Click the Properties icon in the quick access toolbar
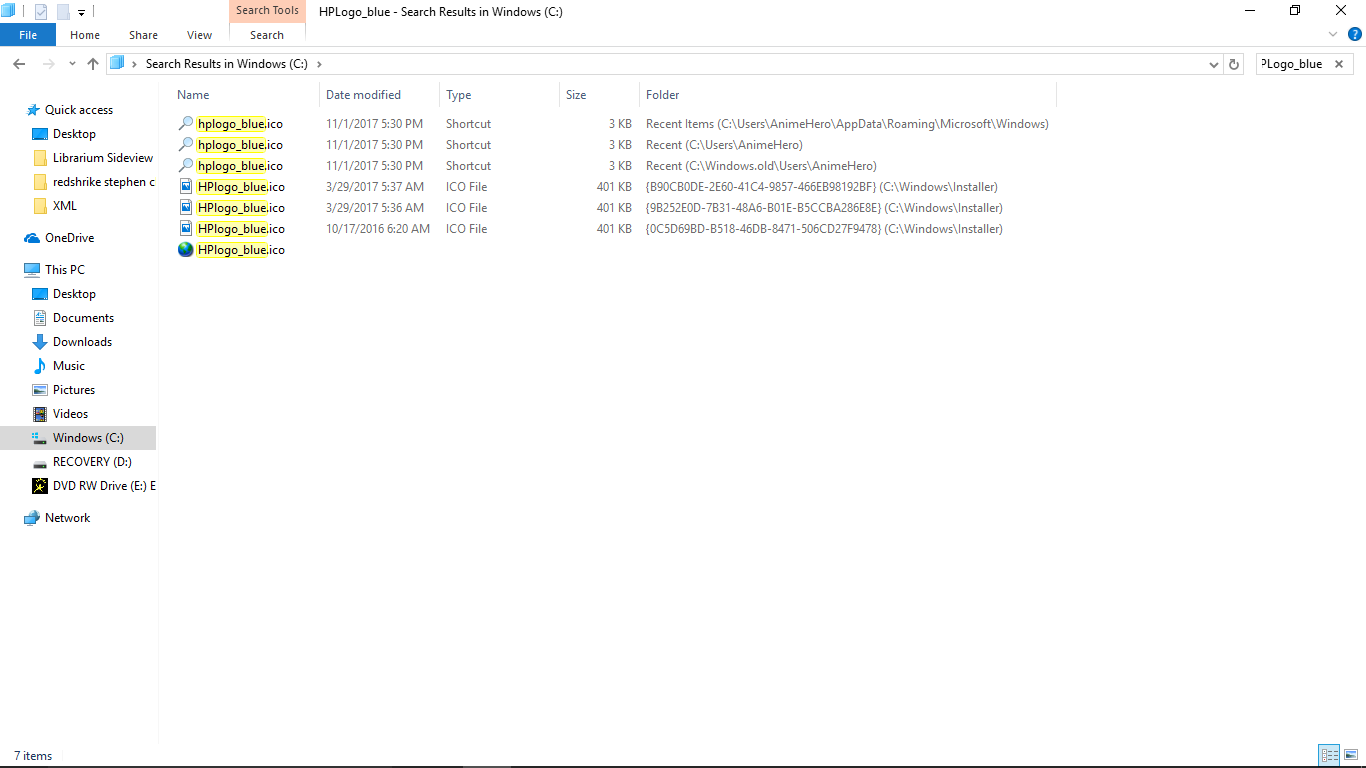Screen dimensions: 1366x768 41,12
